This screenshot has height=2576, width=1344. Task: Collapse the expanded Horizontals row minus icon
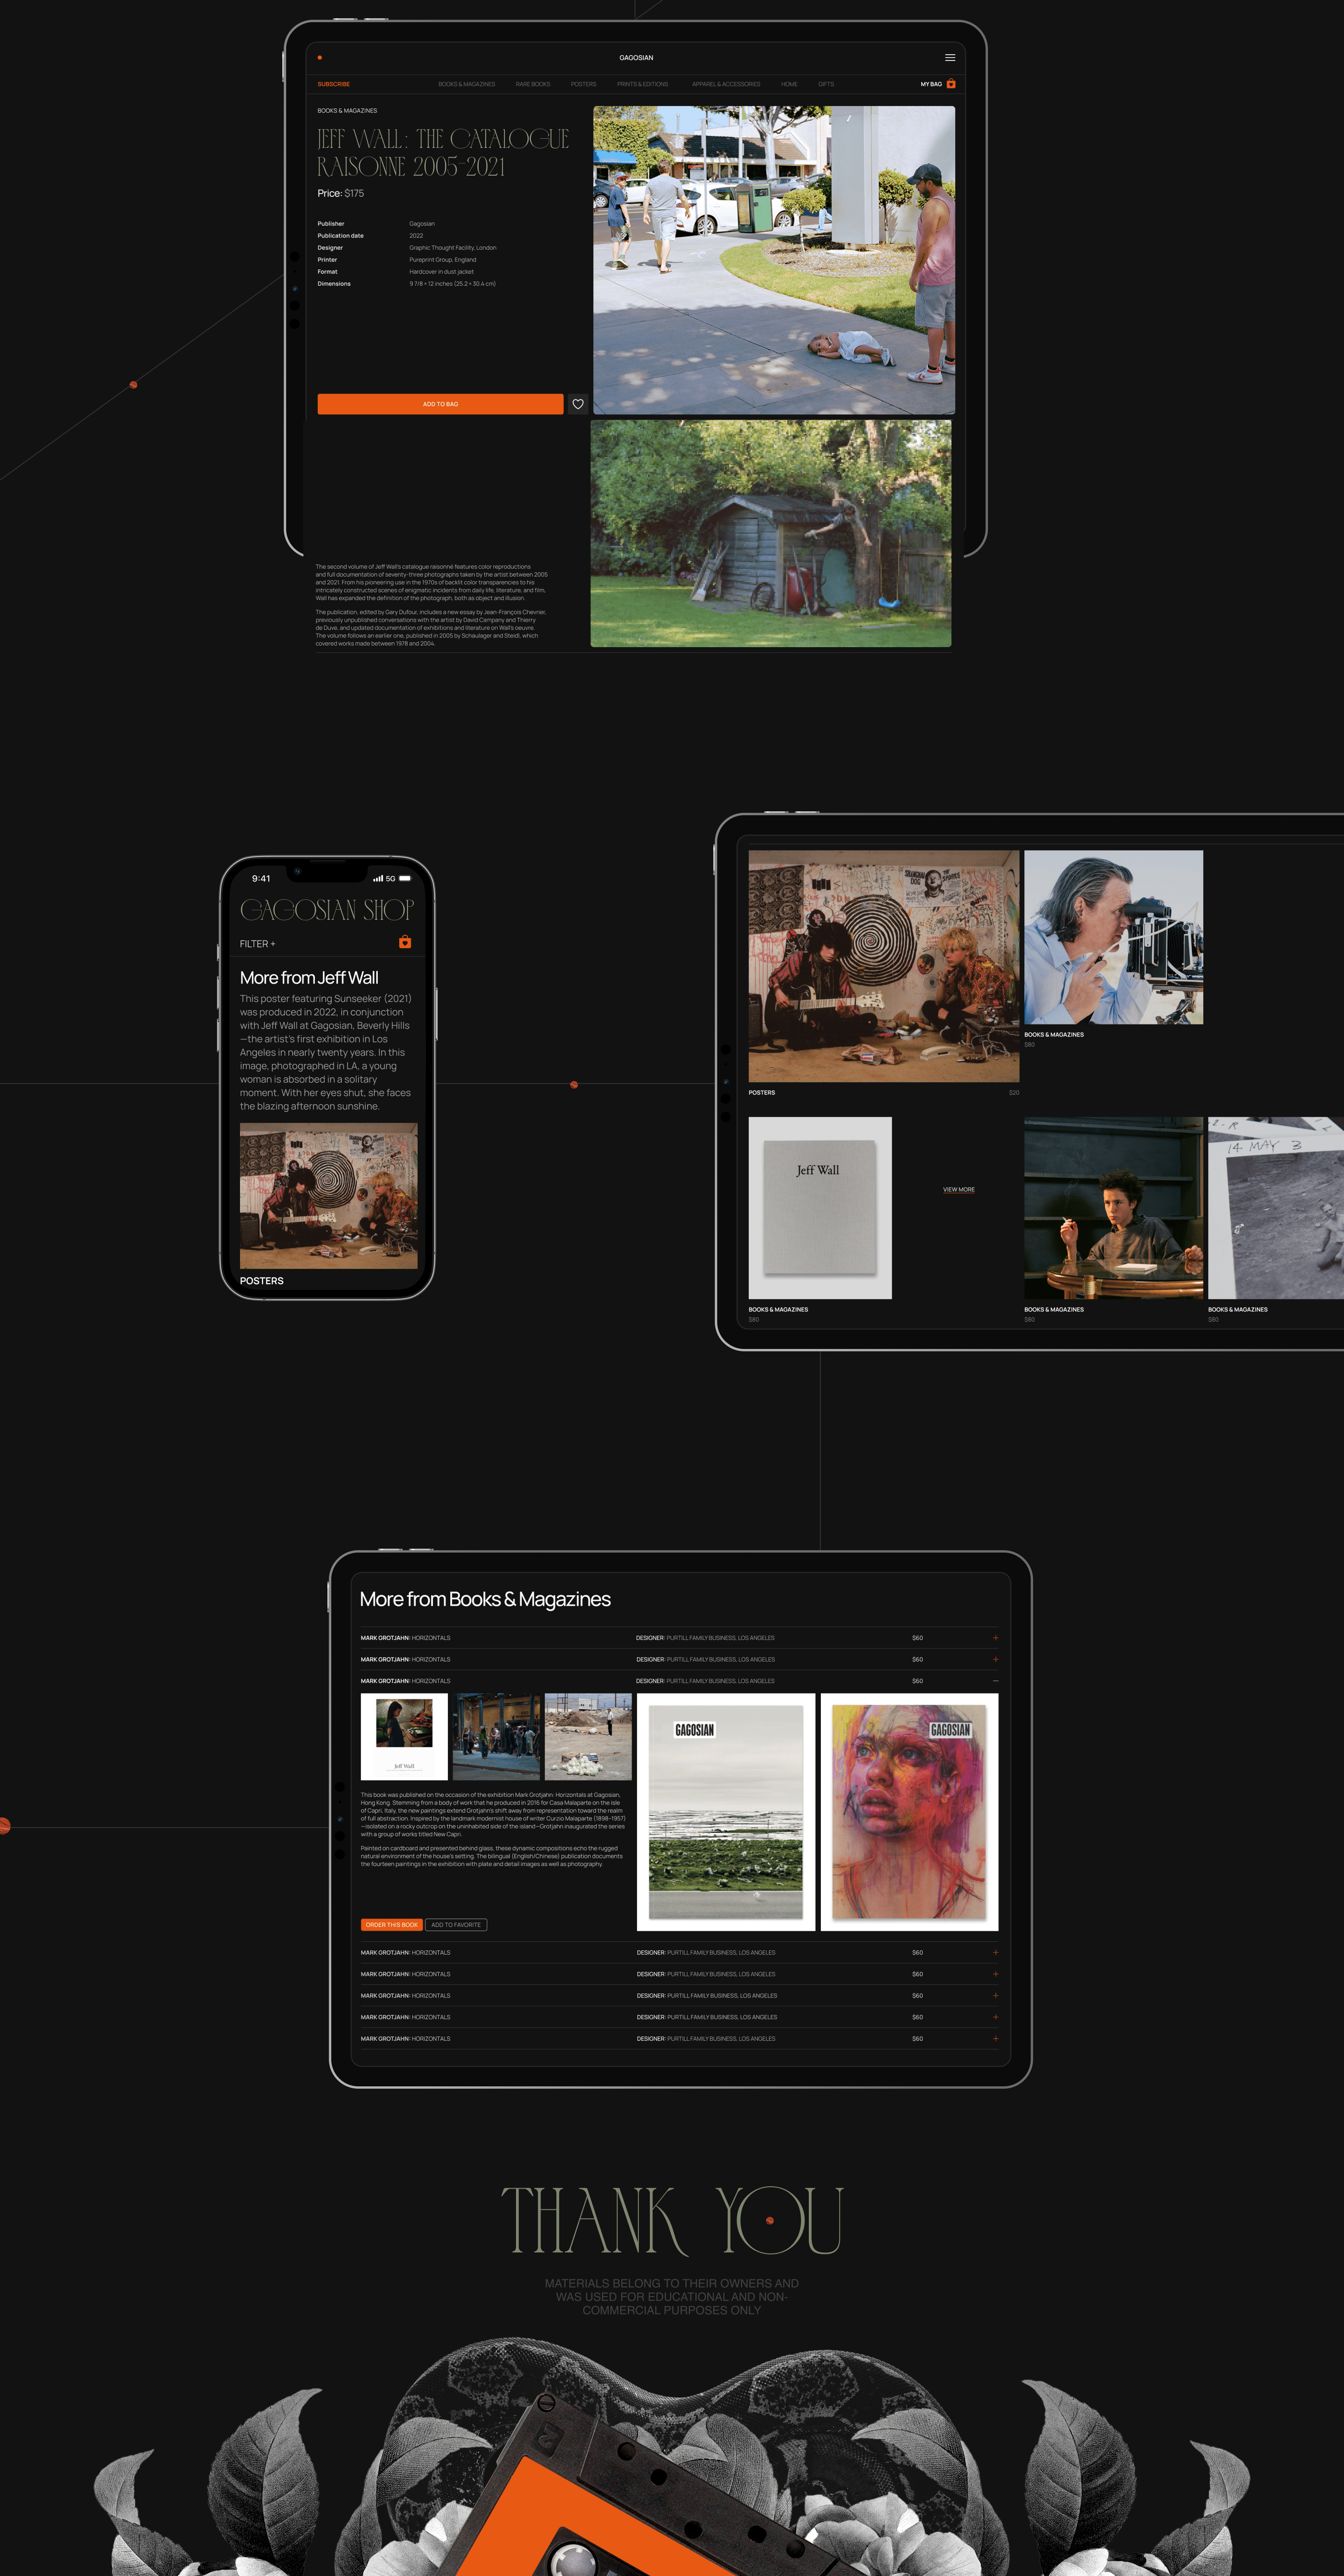(x=995, y=1681)
